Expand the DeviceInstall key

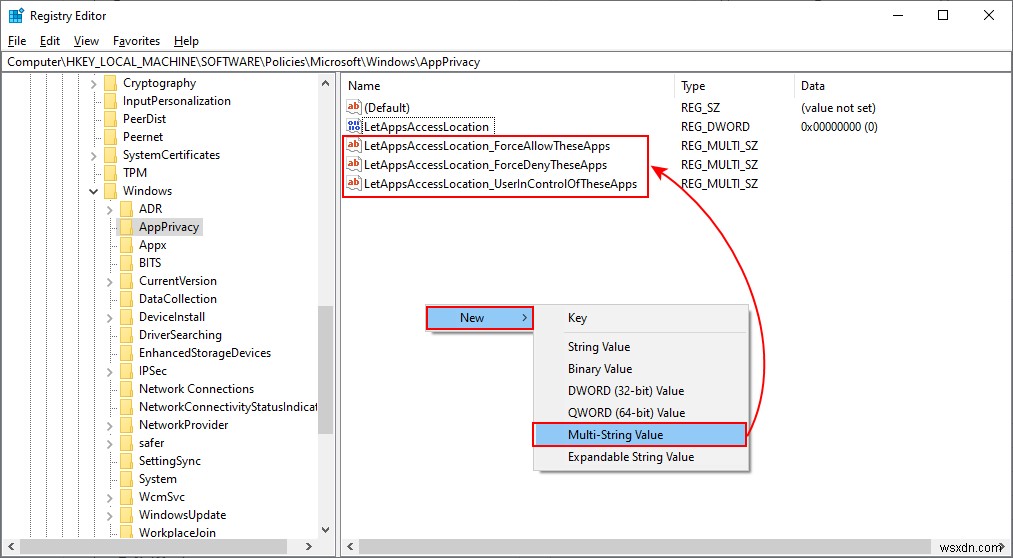(110, 317)
